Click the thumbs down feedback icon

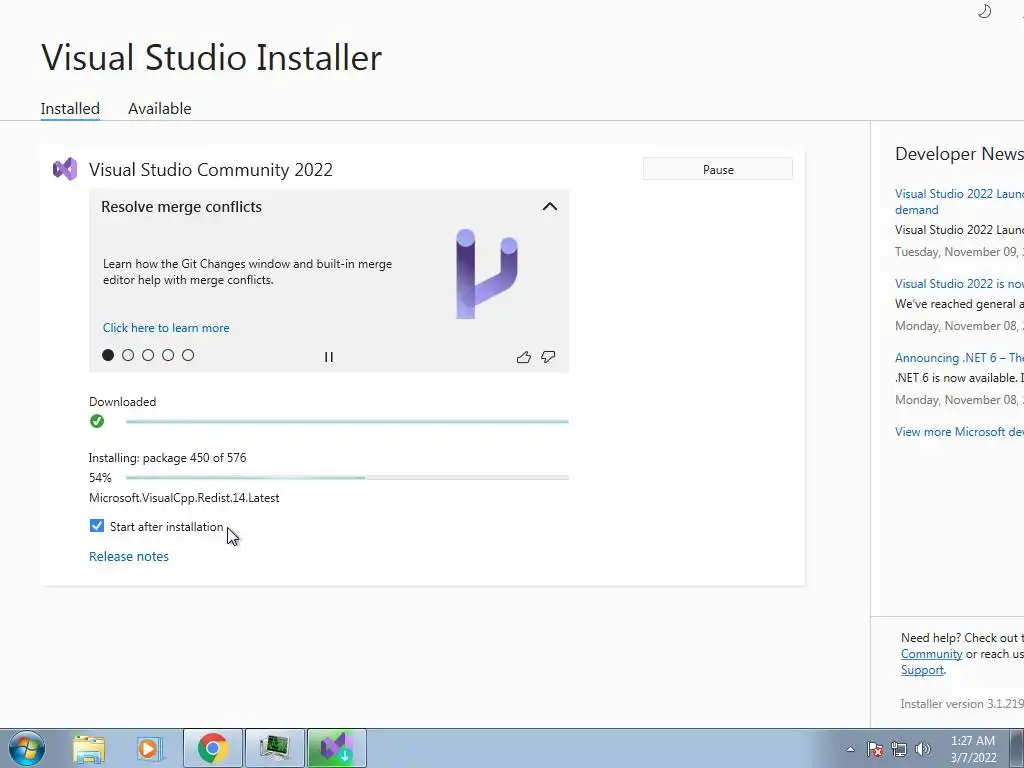[x=548, y=357]
